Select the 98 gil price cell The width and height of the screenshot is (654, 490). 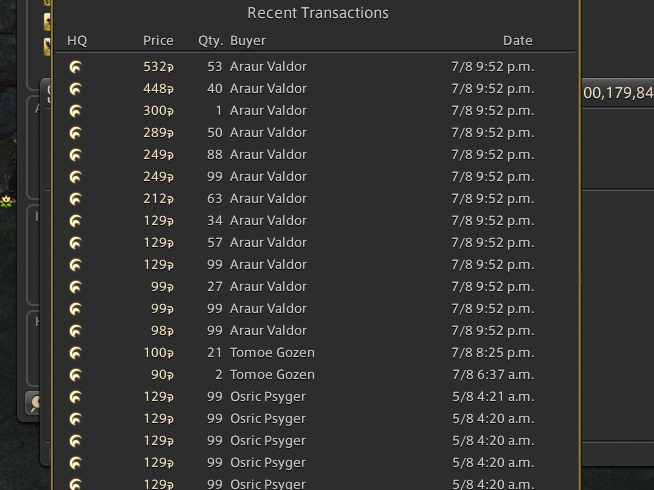pos(162,331)
